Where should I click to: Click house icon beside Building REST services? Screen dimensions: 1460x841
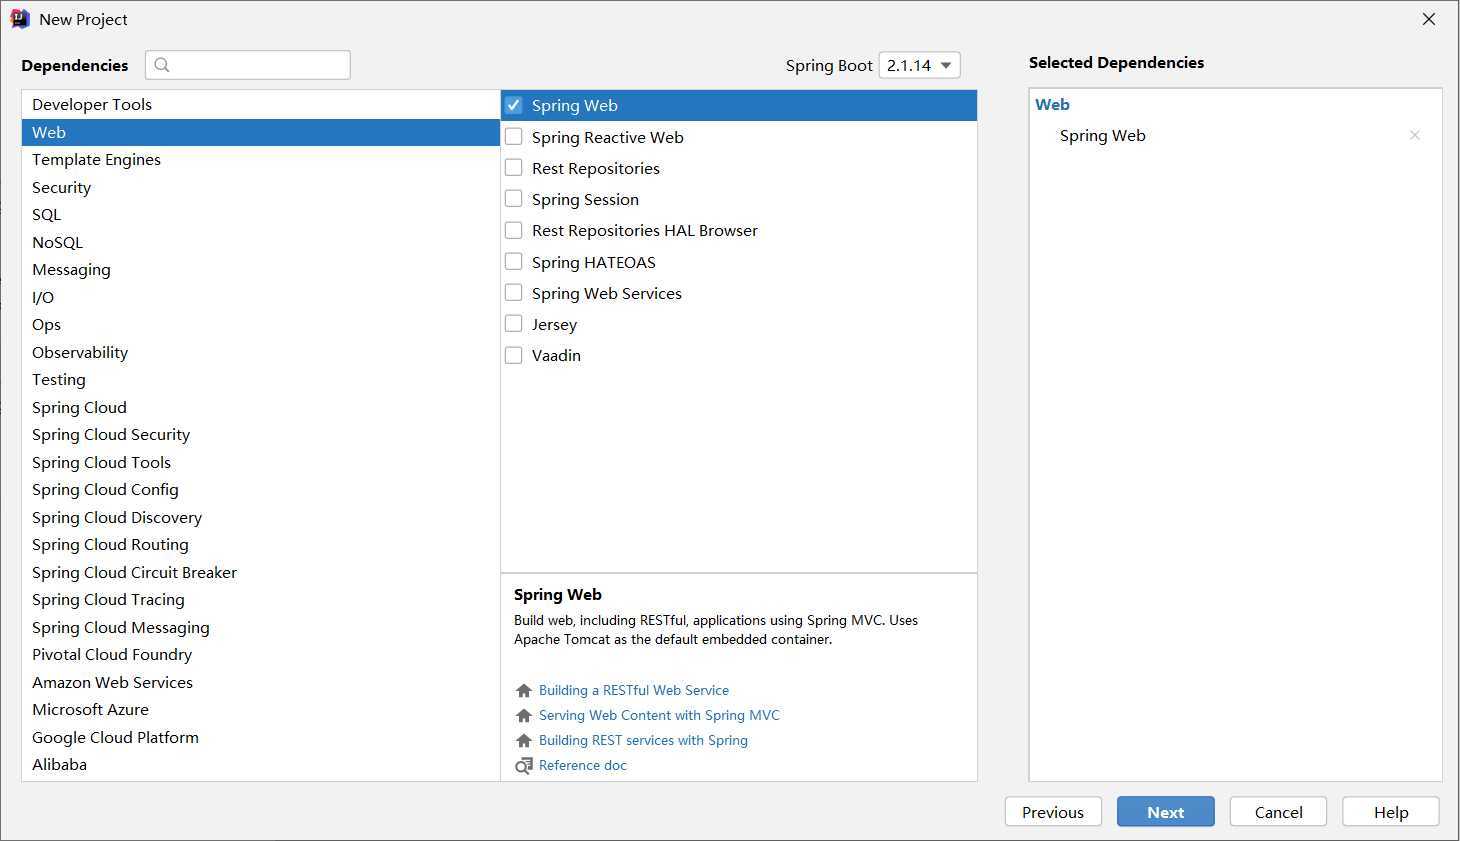click(524, 741)
